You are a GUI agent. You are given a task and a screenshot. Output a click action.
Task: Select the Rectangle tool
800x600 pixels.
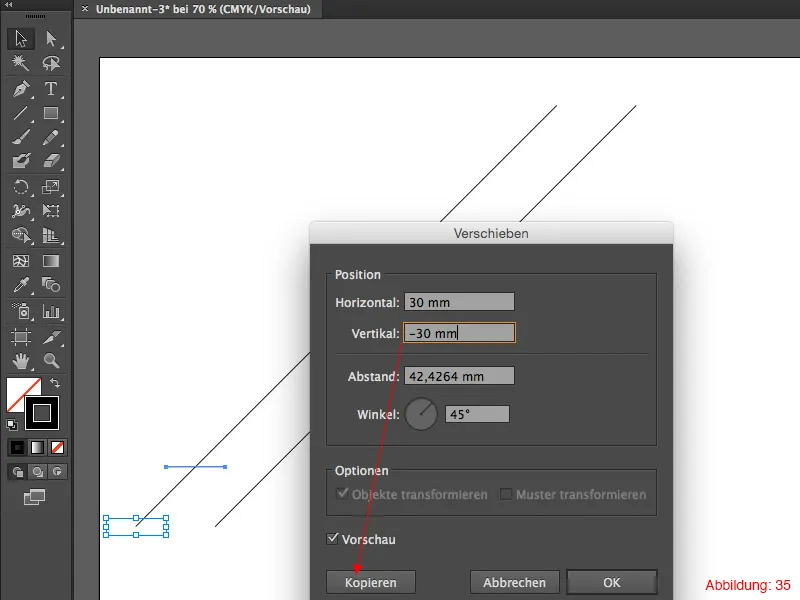click(x=51, y=113)
